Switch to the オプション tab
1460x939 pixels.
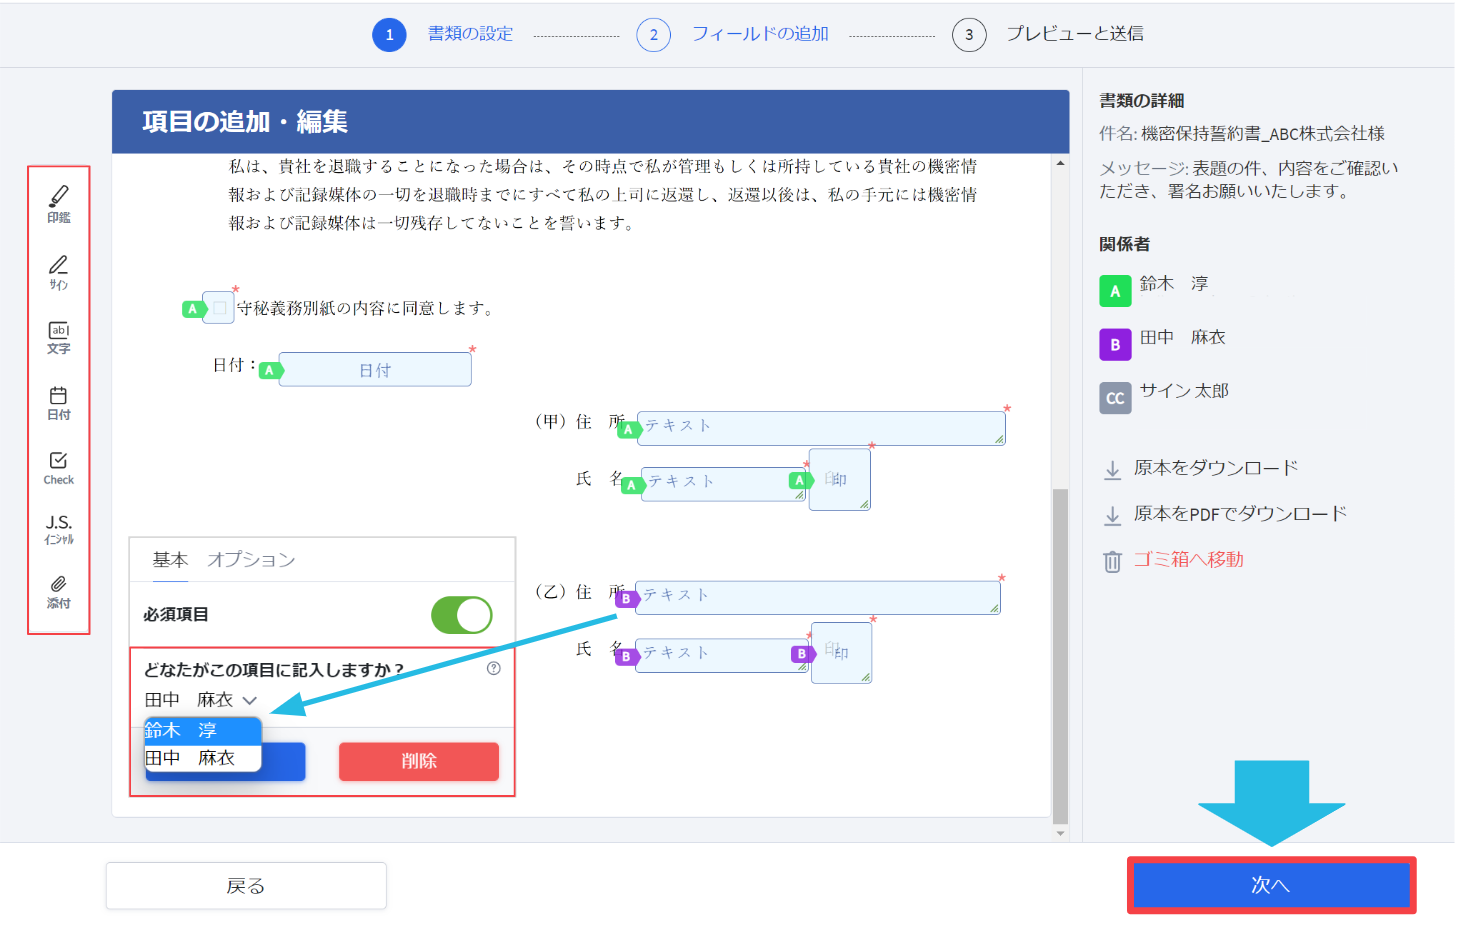tap(250, 560)
